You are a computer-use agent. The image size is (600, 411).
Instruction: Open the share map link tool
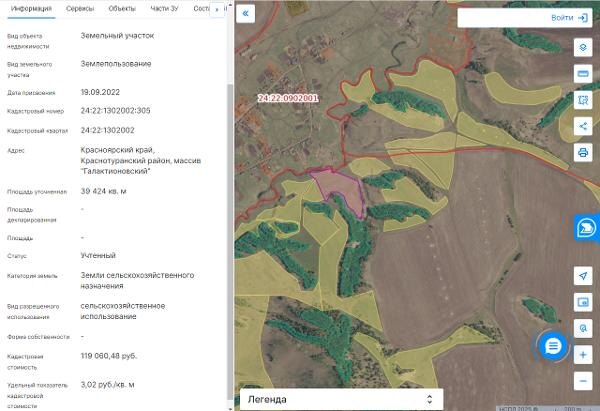tap(583, 126)
